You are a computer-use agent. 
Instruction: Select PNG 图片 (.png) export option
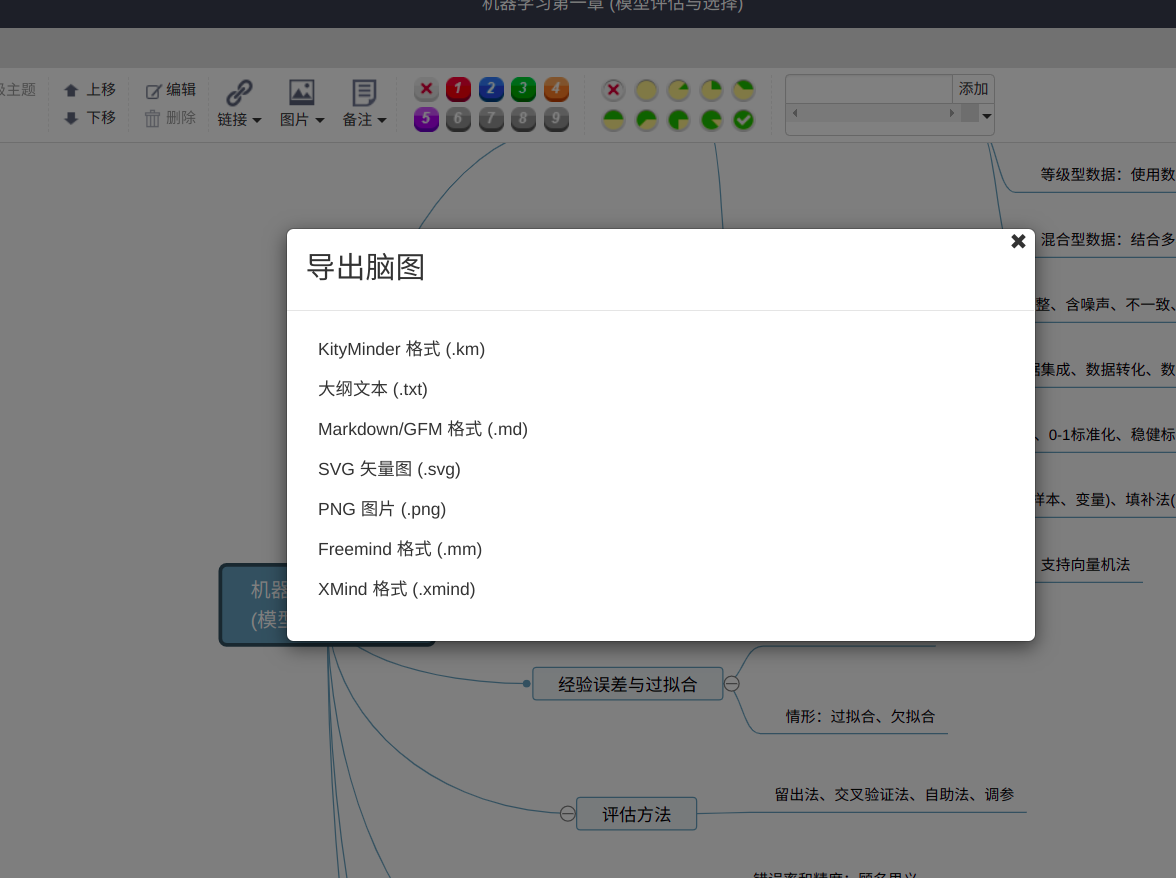pyautogui.click(x=381, y=509)
